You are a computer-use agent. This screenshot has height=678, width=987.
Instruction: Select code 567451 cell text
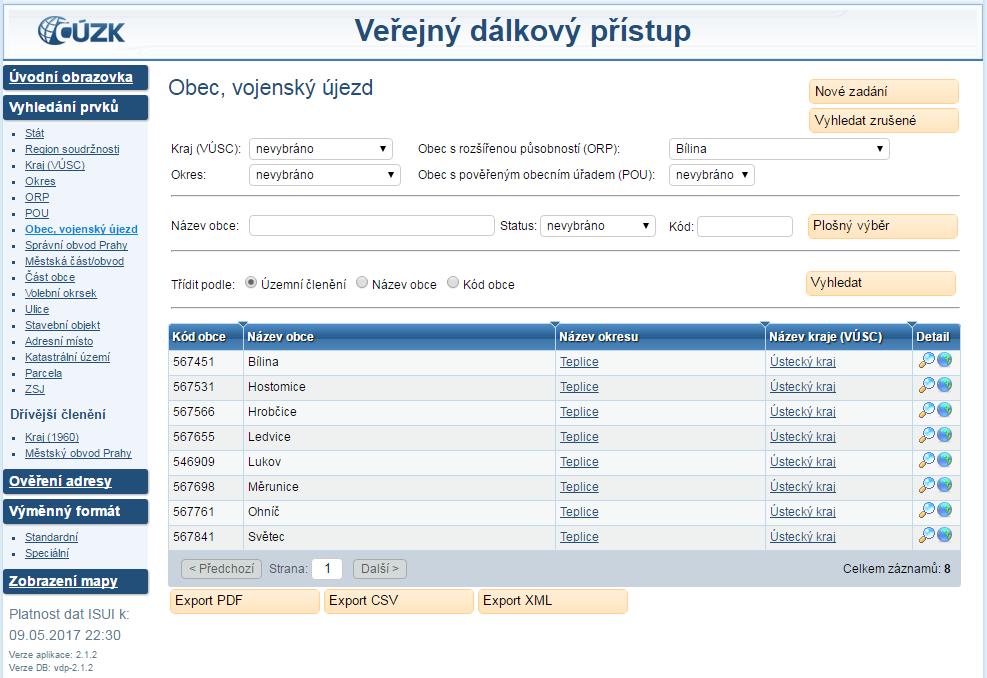(194, 362)
